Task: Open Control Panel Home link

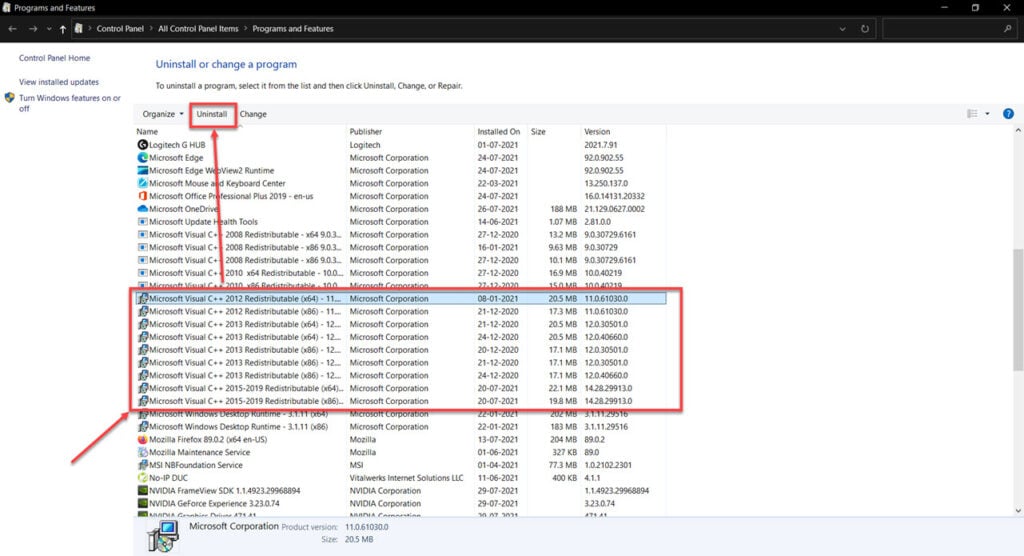Action: [x=54, y=58]
